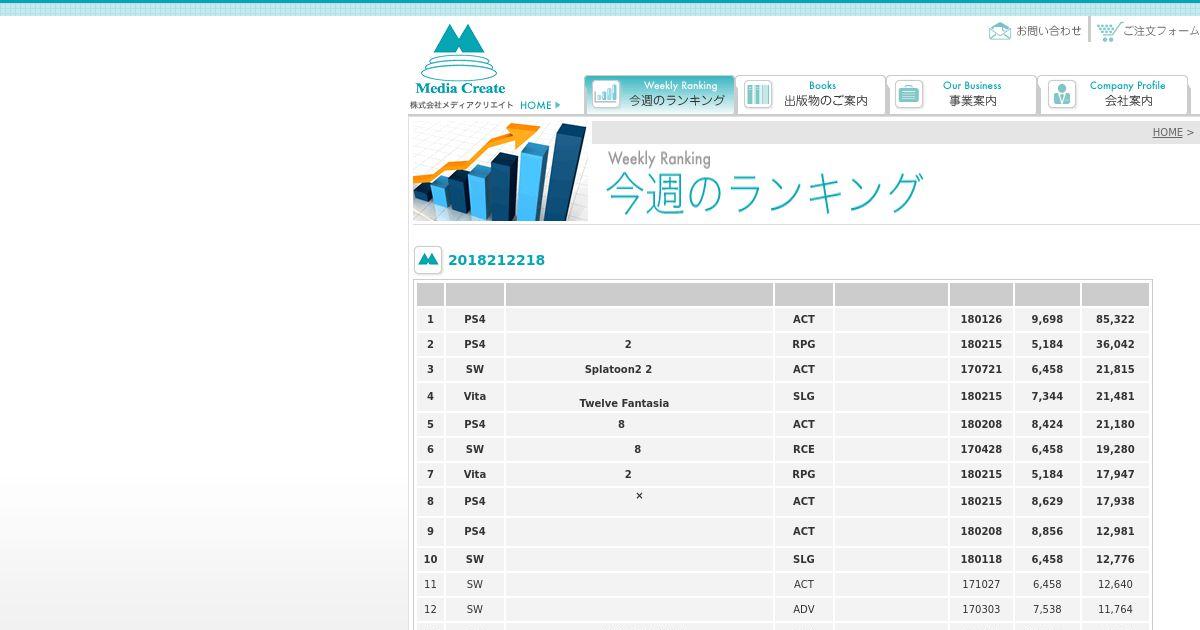Click the 9,698 price cell

(x=1047, y=319)
